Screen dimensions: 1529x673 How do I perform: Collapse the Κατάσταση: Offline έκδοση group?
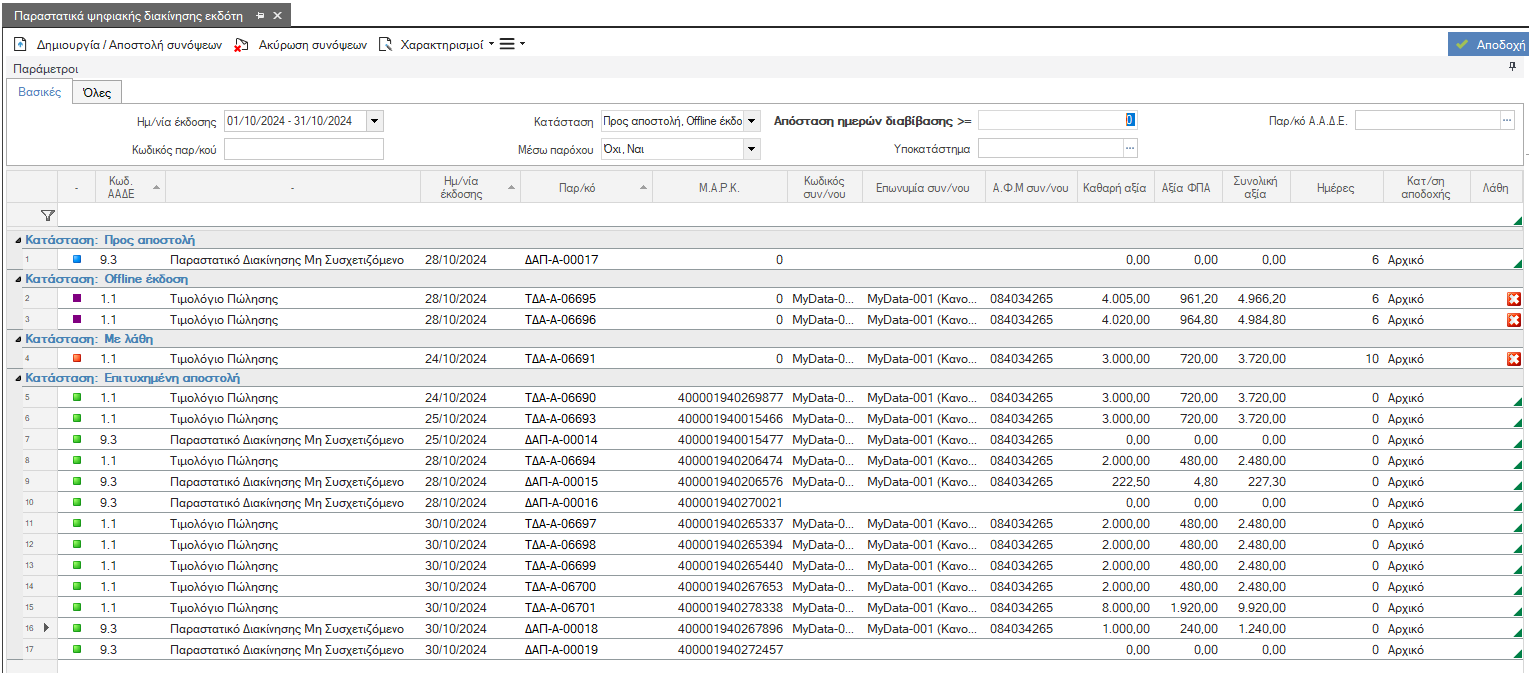[x=18, y=279]
